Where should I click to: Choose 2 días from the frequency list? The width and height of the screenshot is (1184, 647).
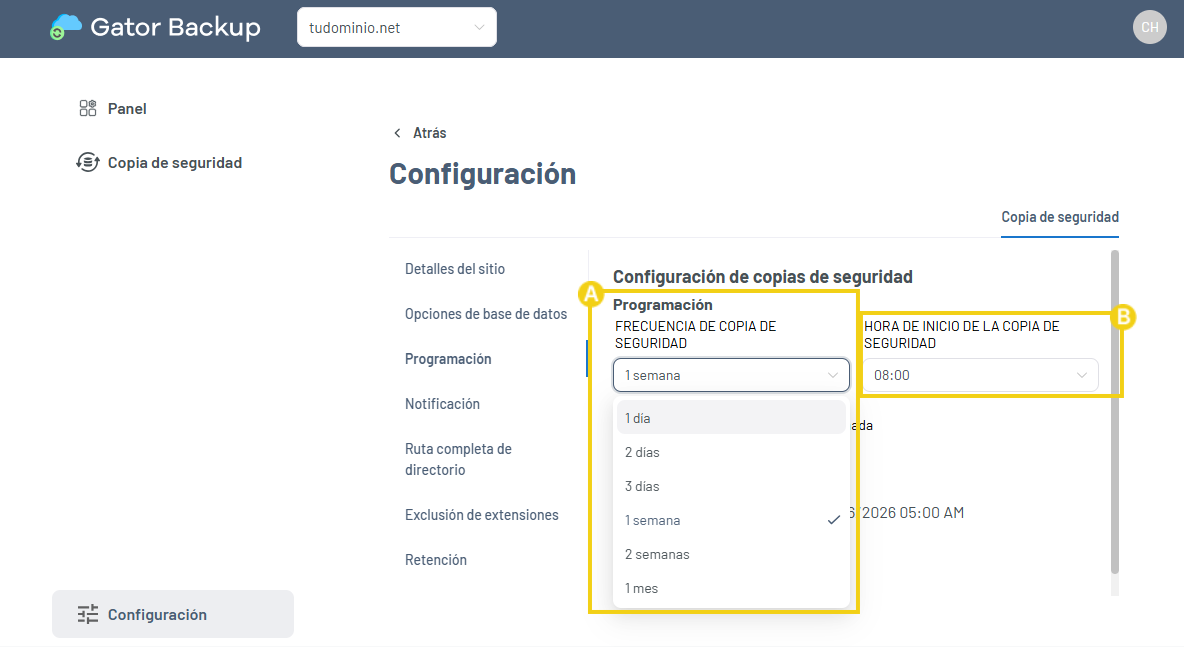tap(731, 452)
